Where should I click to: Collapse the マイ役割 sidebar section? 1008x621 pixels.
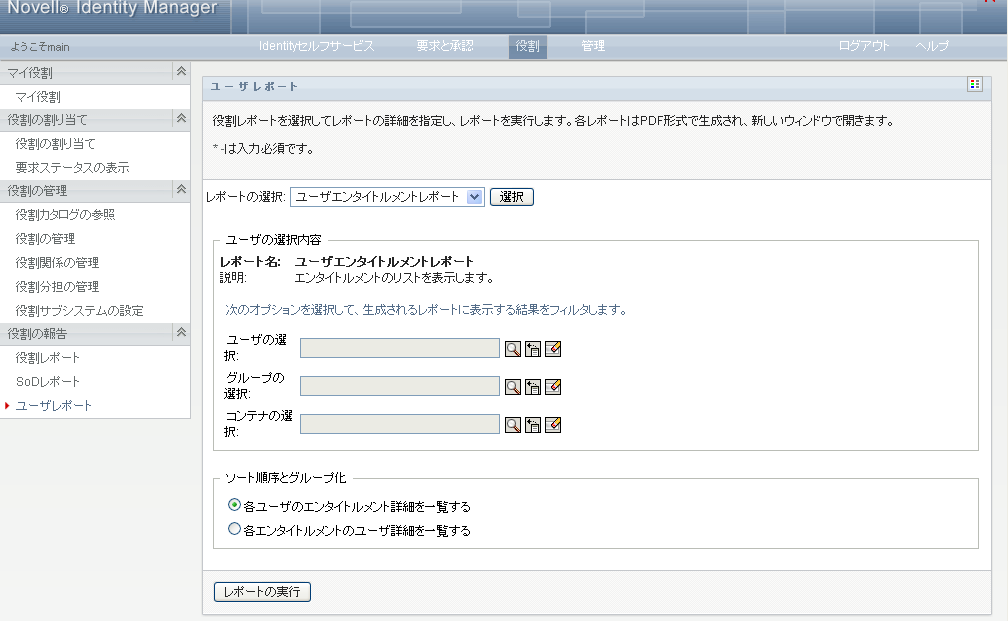click(x=181, y=72)
